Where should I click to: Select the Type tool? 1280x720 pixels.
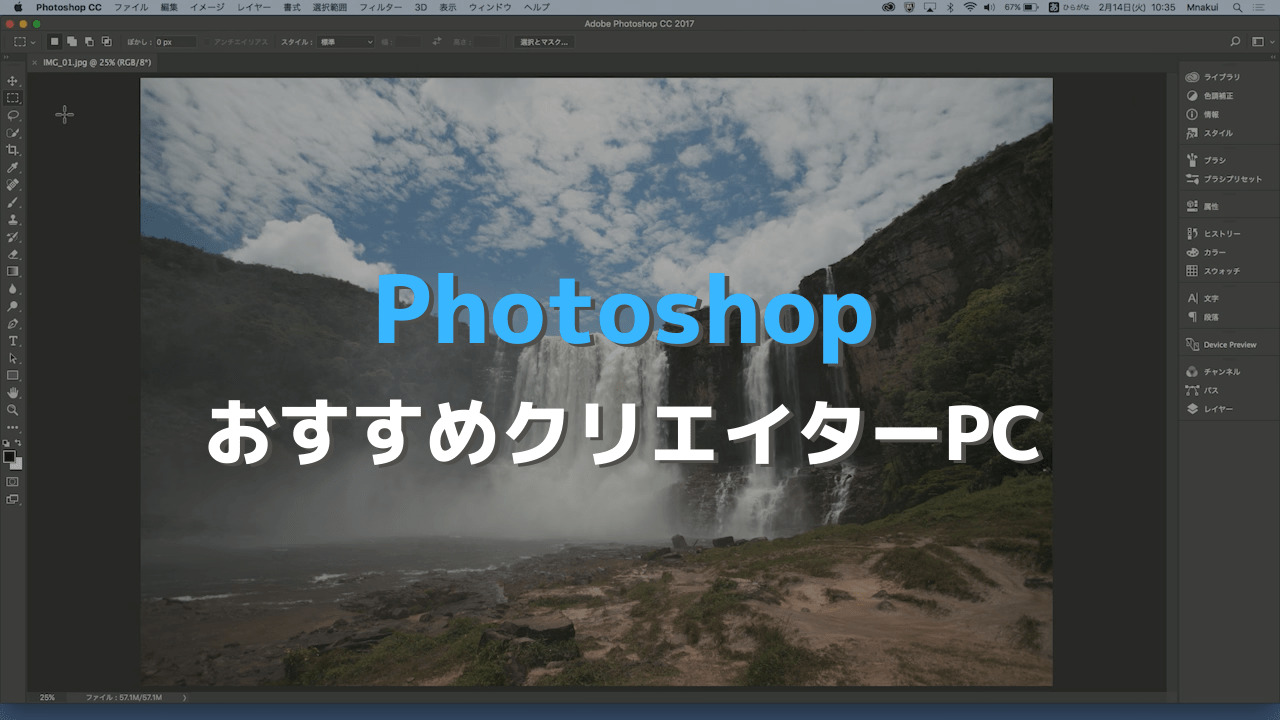click(x=13, y=341)
